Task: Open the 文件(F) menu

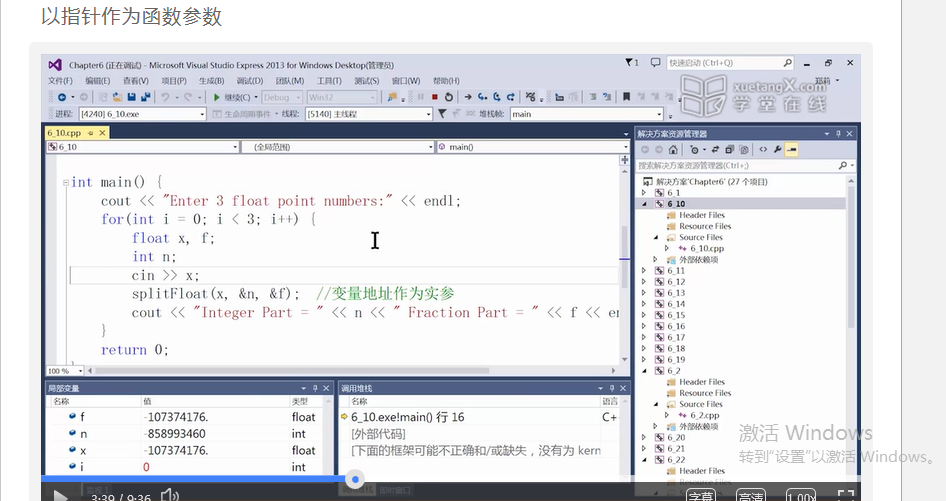Action: tap(60, 81)
